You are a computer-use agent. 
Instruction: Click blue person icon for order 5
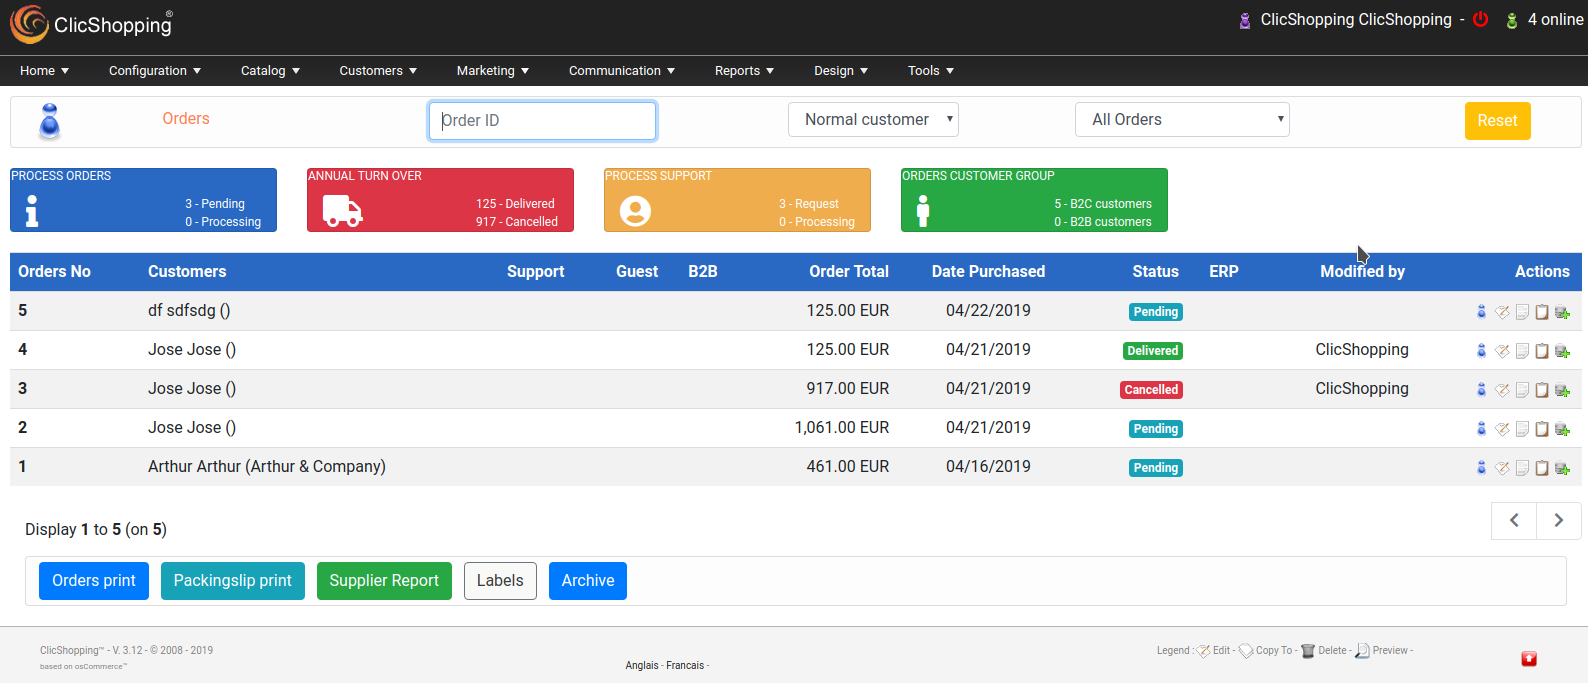pyautogui.click(x=1482, y=311)
